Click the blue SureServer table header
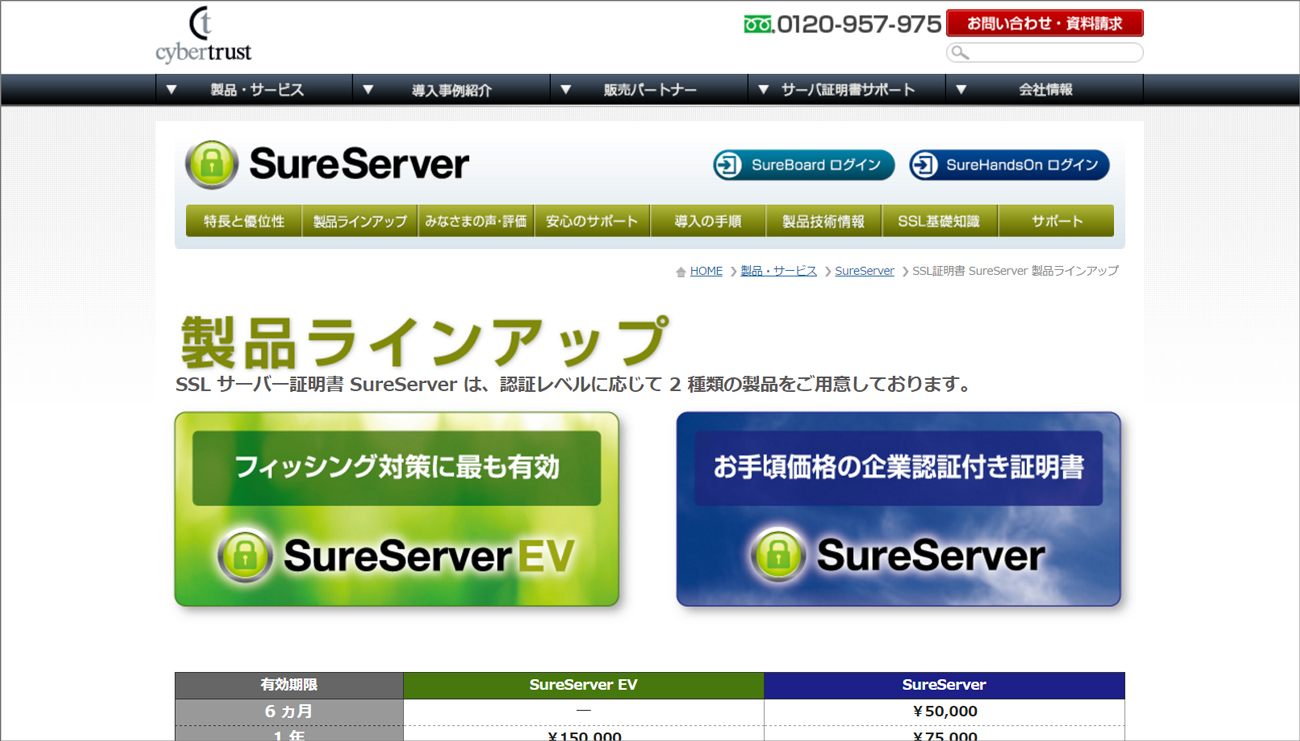The width and height of the screenshot is (1300, 741). tap(944, 685)
